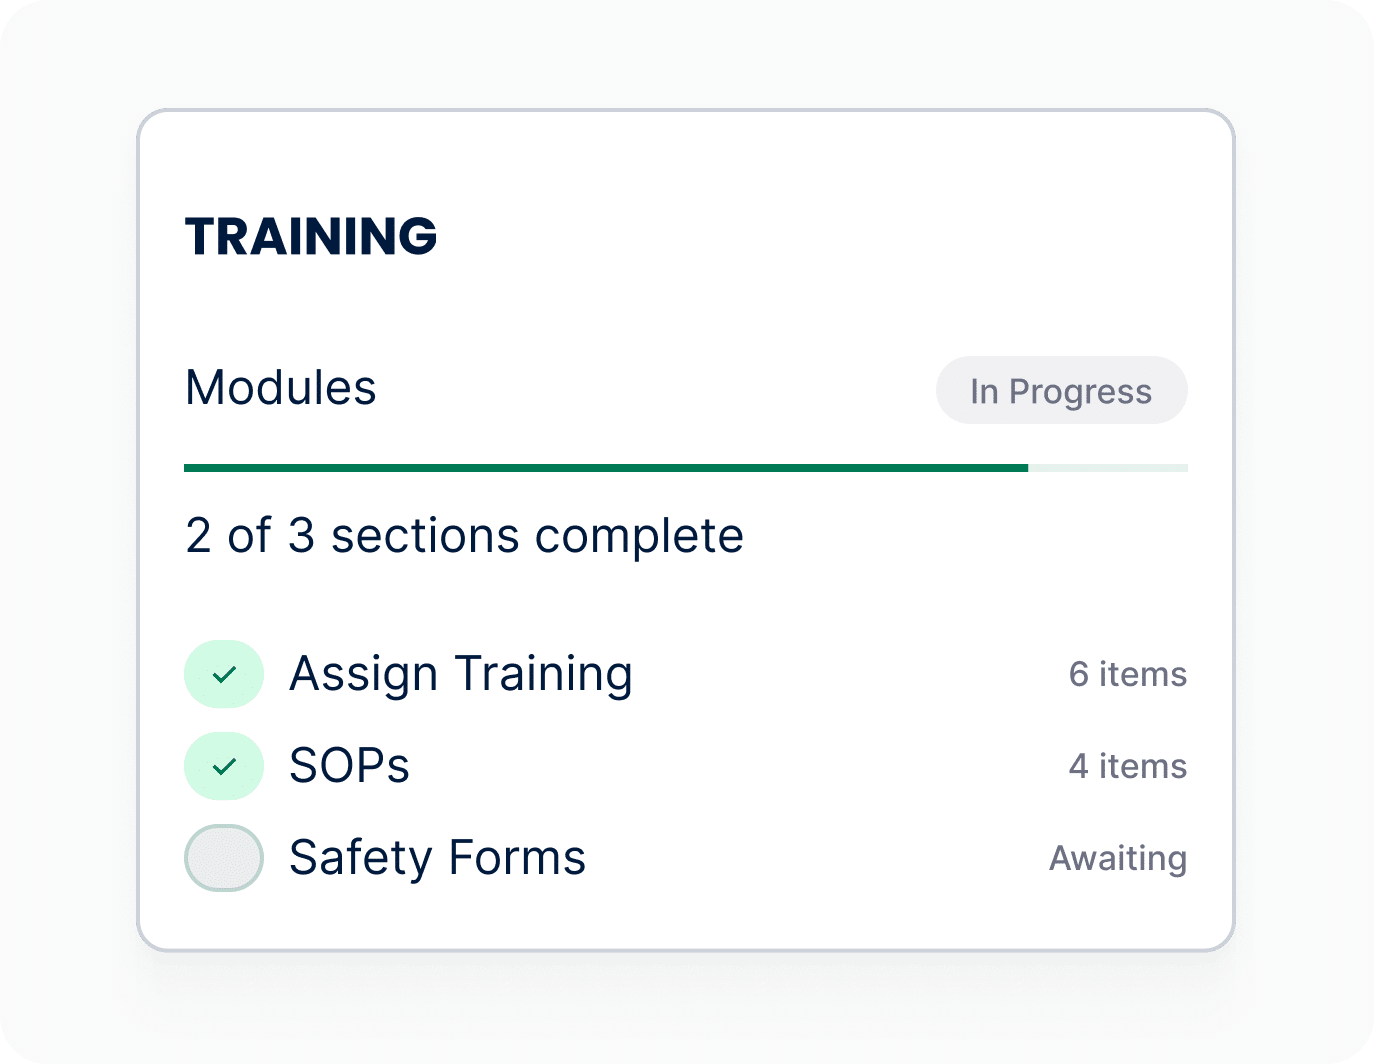This screenshot has height=1064, width=1374.
Task: Toggle the Safety Forms empty status circle
Action: [224, 858]
